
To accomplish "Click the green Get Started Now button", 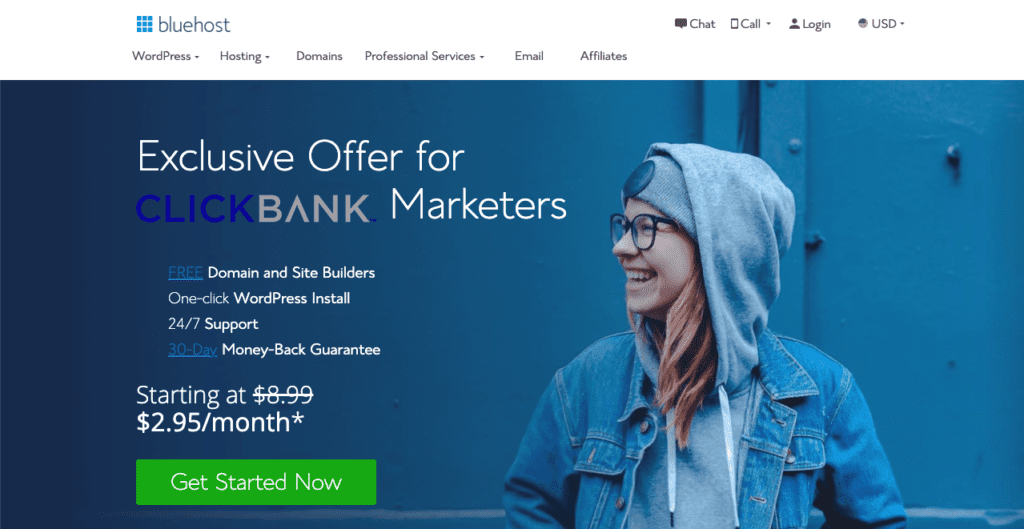I will pos(256,482).
